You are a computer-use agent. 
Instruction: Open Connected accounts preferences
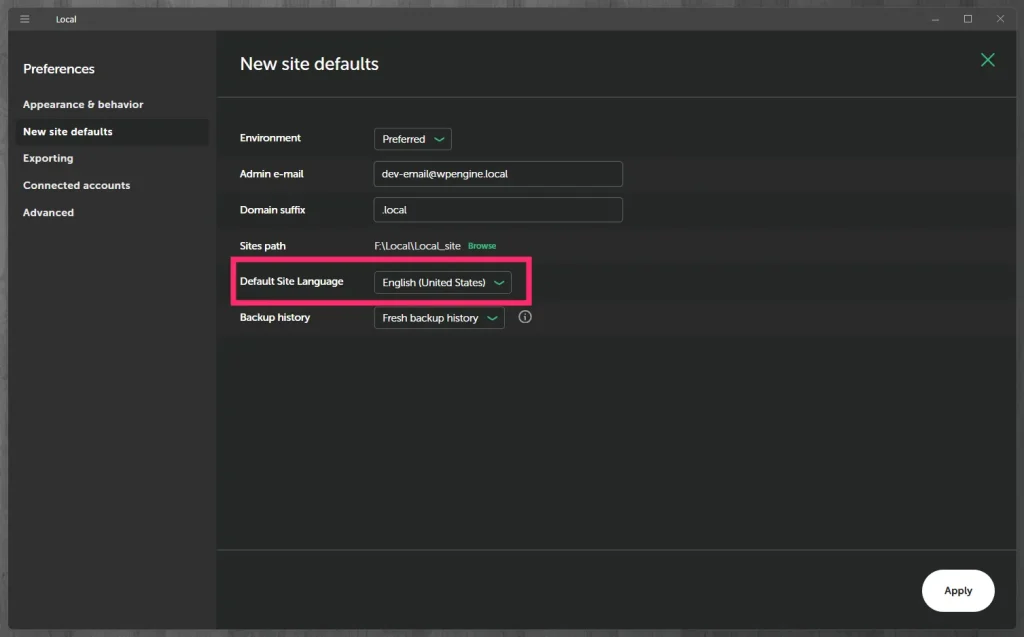76,186
